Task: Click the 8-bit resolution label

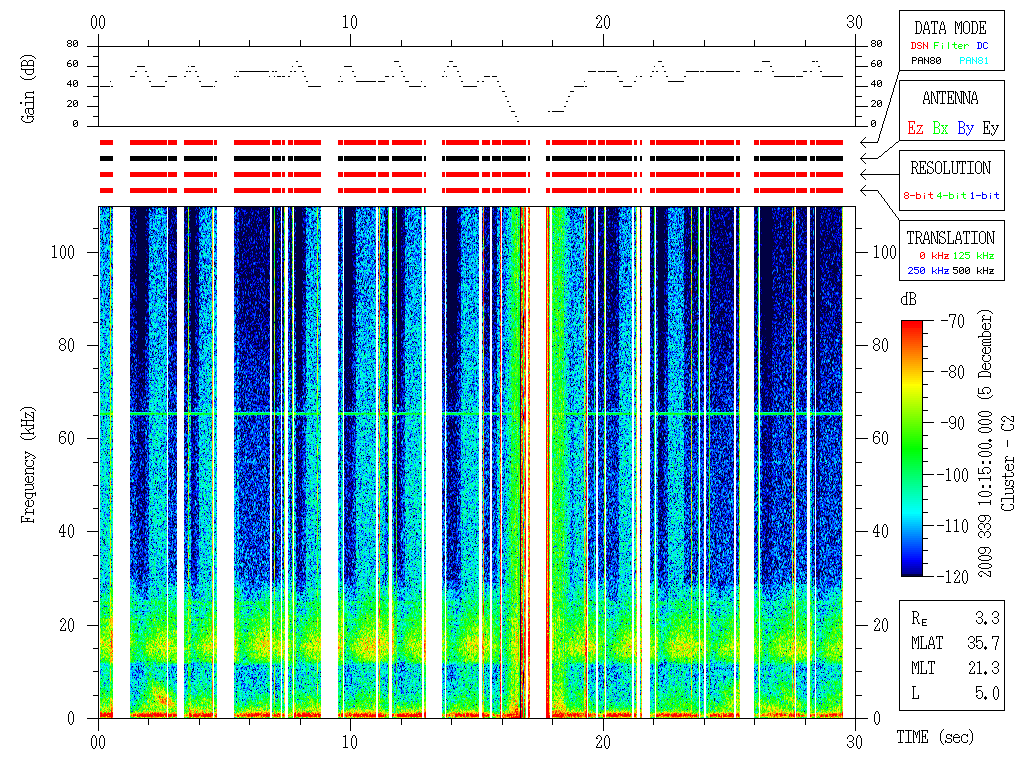Action: [918, 195]
